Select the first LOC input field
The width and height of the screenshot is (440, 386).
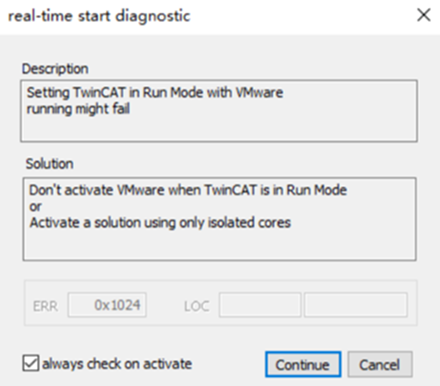pyautogui.click(x=260, y=305)
